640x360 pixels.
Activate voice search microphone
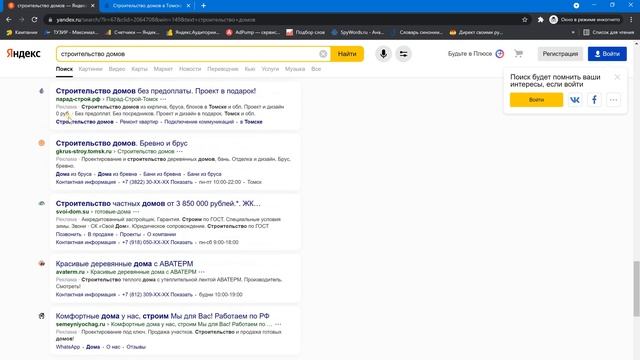pyautogui.click(x=383, y=54)
